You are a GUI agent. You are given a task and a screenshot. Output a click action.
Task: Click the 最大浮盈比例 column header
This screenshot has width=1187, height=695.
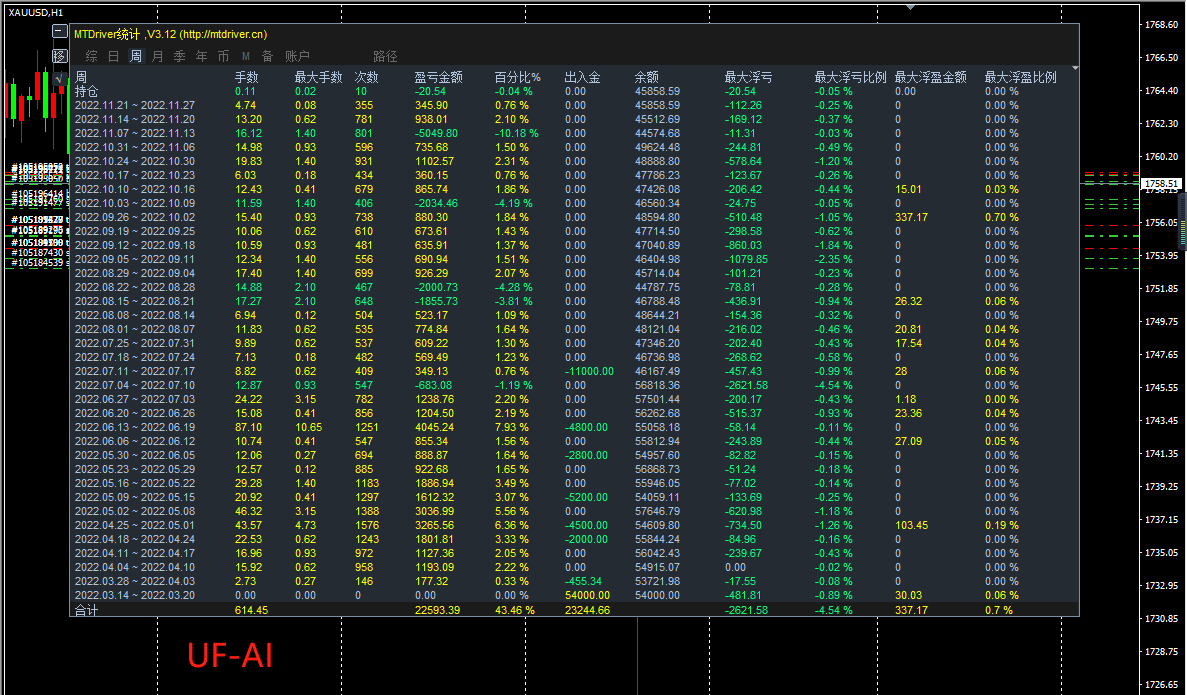(1020, 77)
